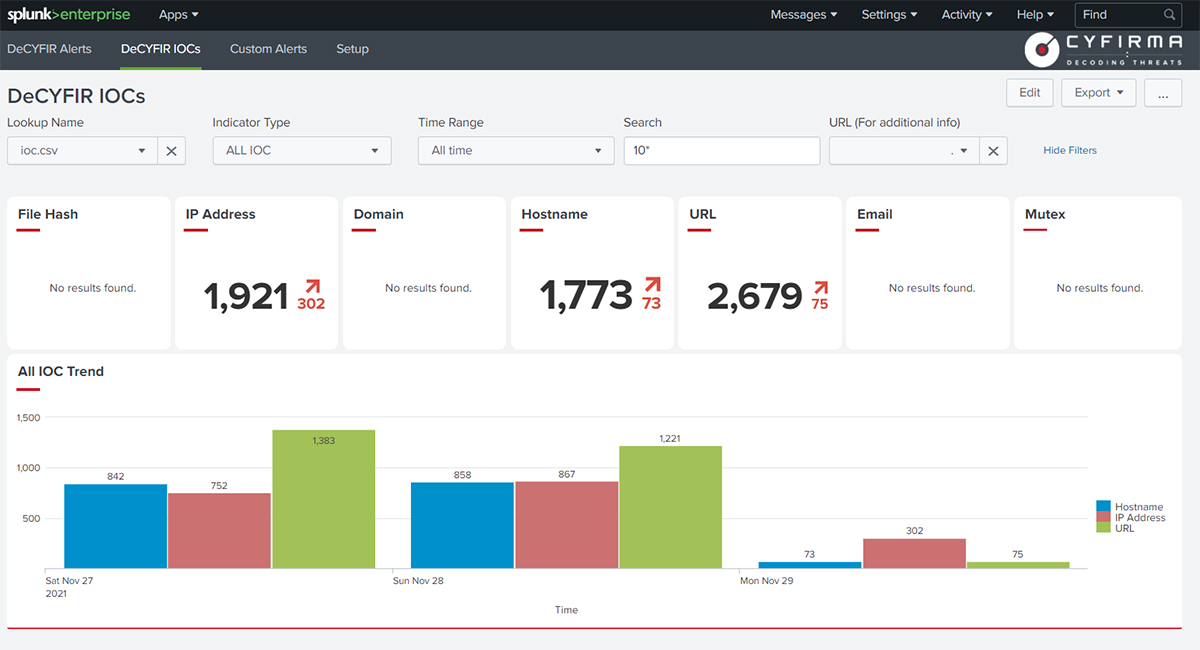Screen dimensions: 1200x650
Task: Click the File Hash panel title
Action: click(48, 214)
